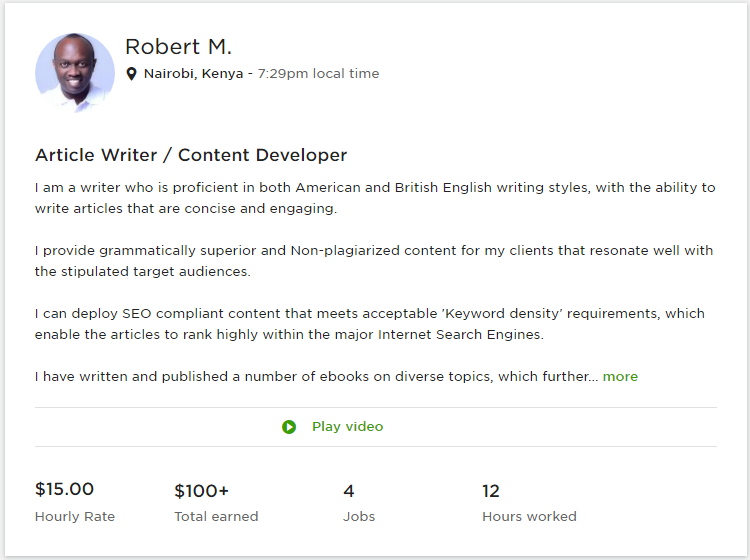Click the number 12 hours count

[491, 491]
